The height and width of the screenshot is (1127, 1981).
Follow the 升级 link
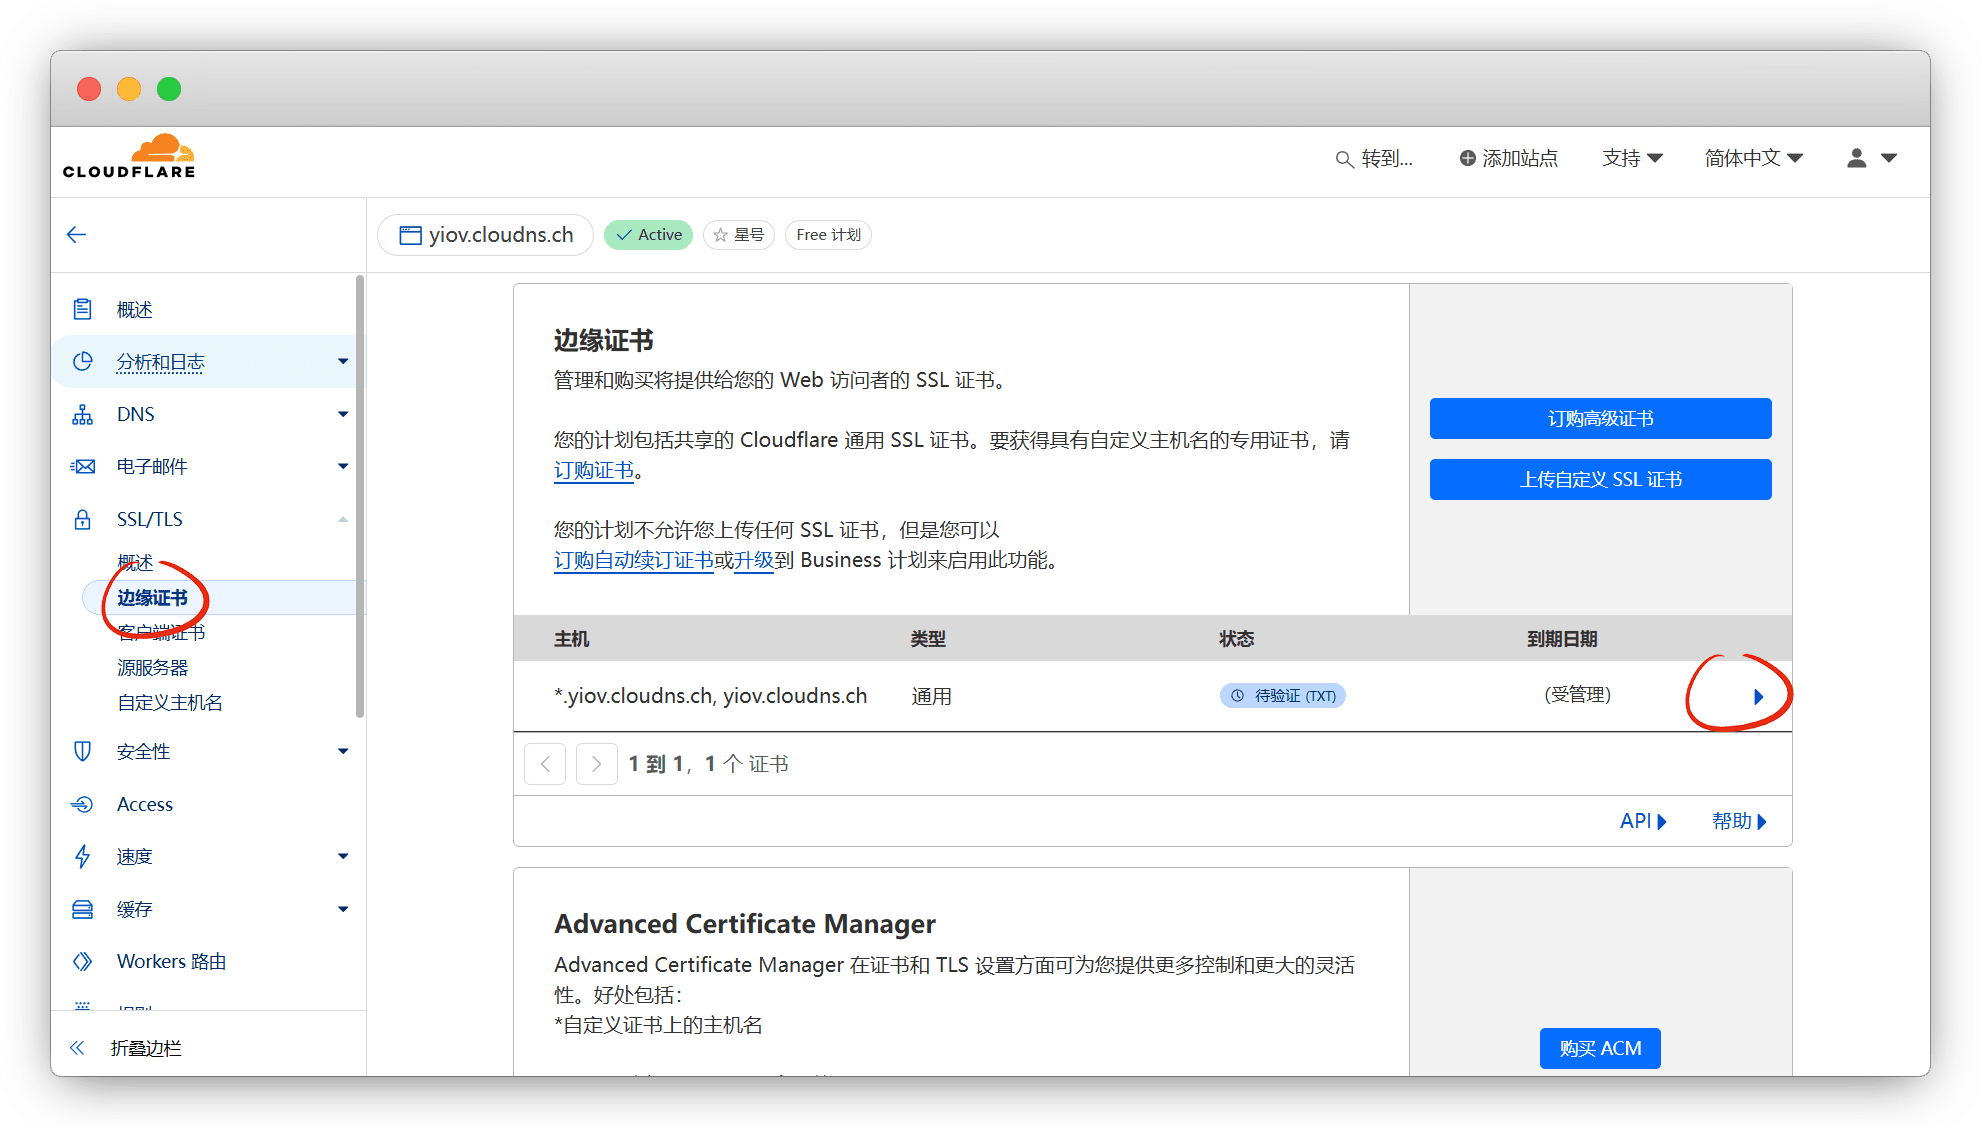coord(754,560)
